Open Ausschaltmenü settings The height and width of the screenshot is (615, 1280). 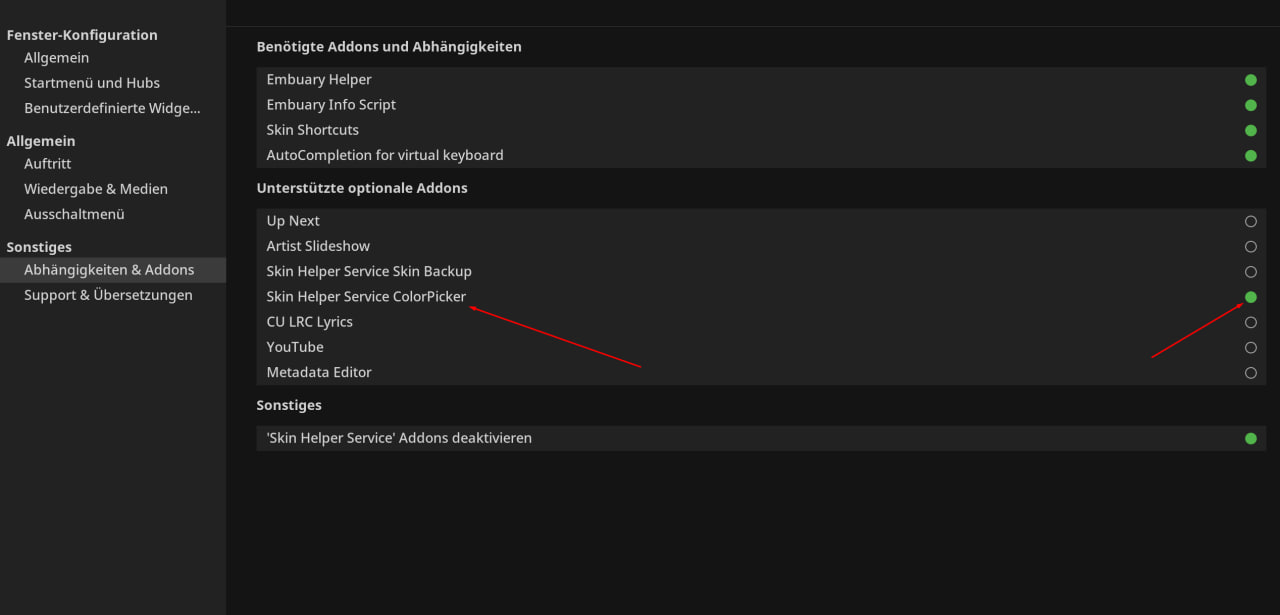coord(74,214)
